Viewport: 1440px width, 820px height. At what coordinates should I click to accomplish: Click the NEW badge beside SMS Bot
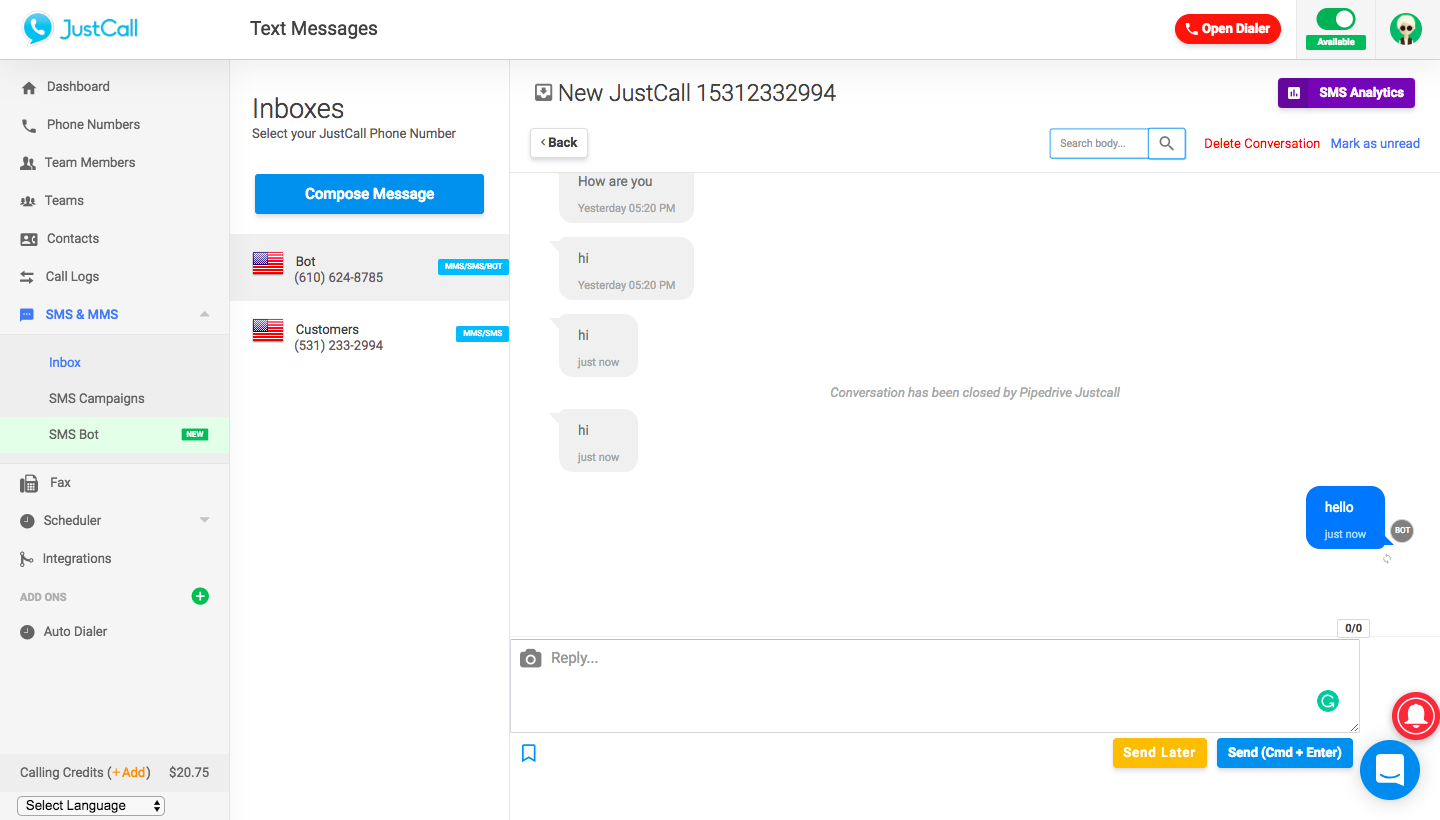195,435
